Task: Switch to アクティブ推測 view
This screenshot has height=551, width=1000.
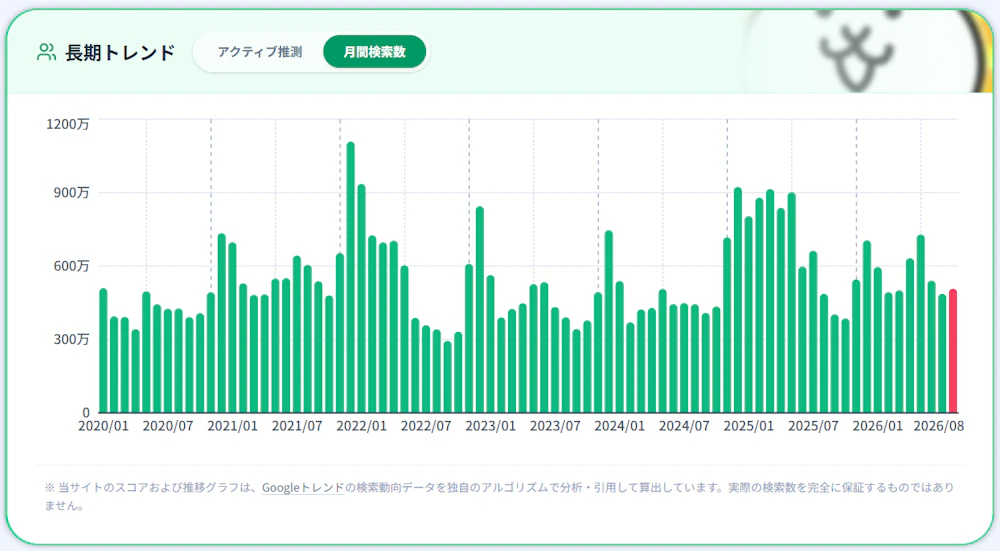Action: pyautogui.click(x=260, y=52)
